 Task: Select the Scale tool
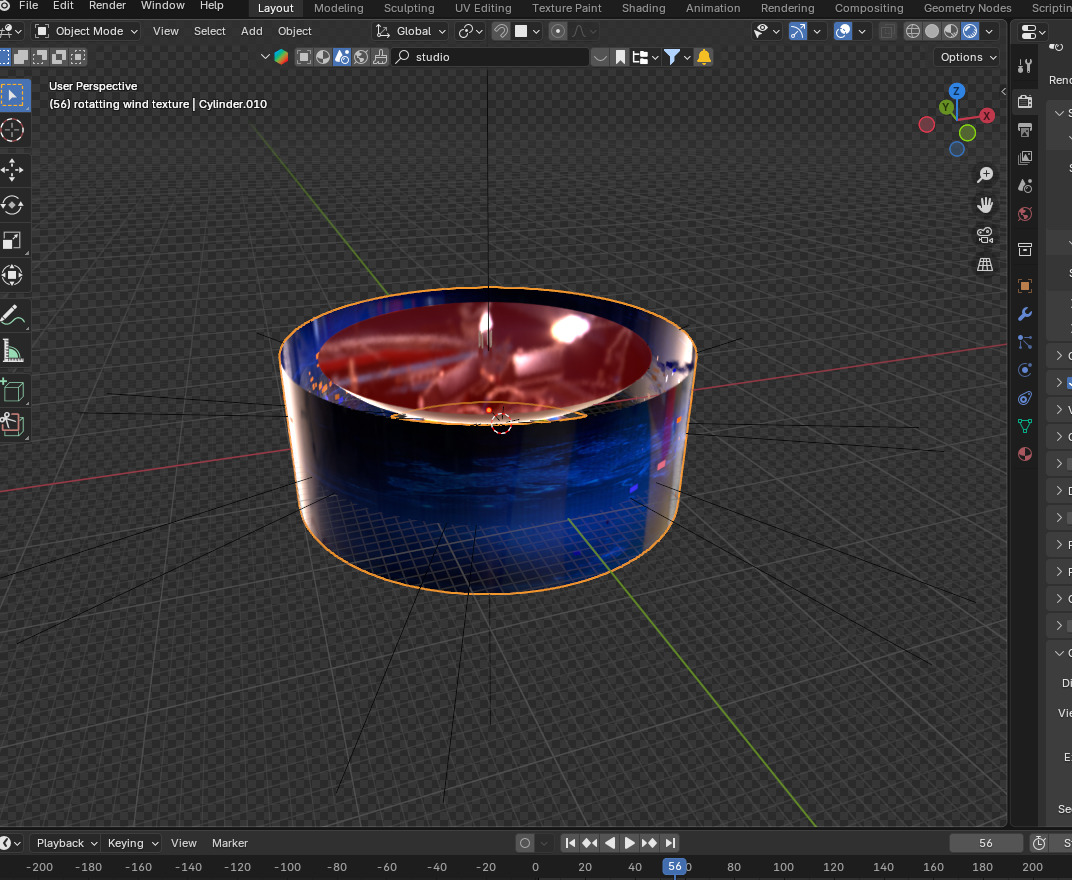(x=13, y=240)
